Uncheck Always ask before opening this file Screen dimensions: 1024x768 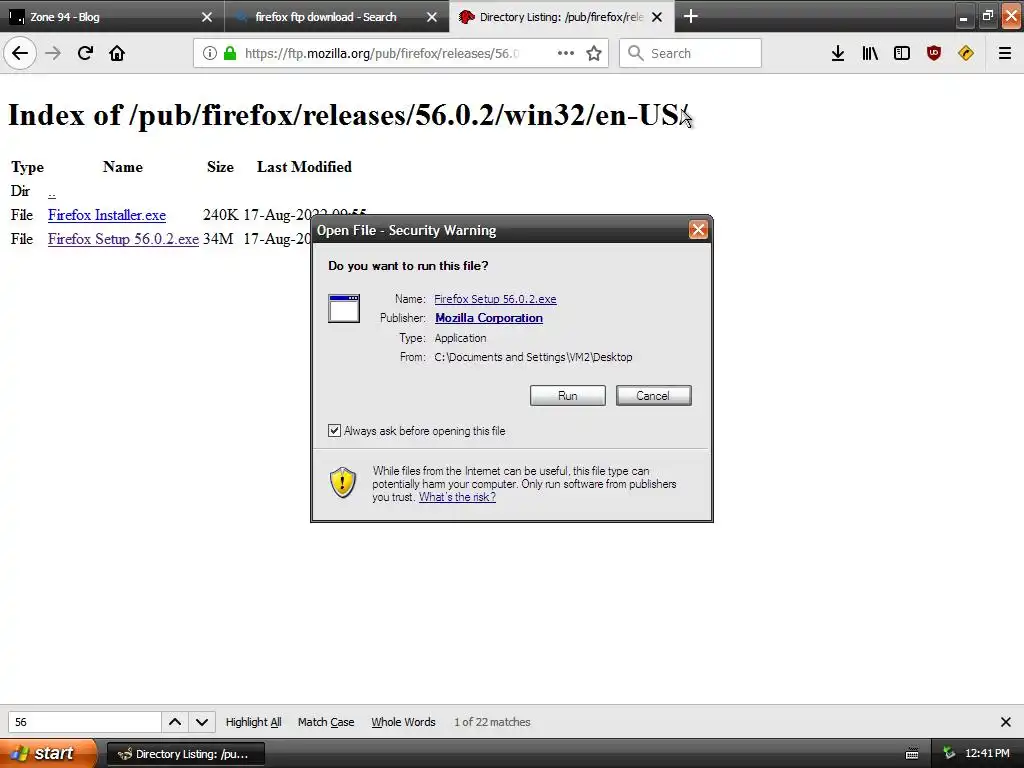[334, 430]
